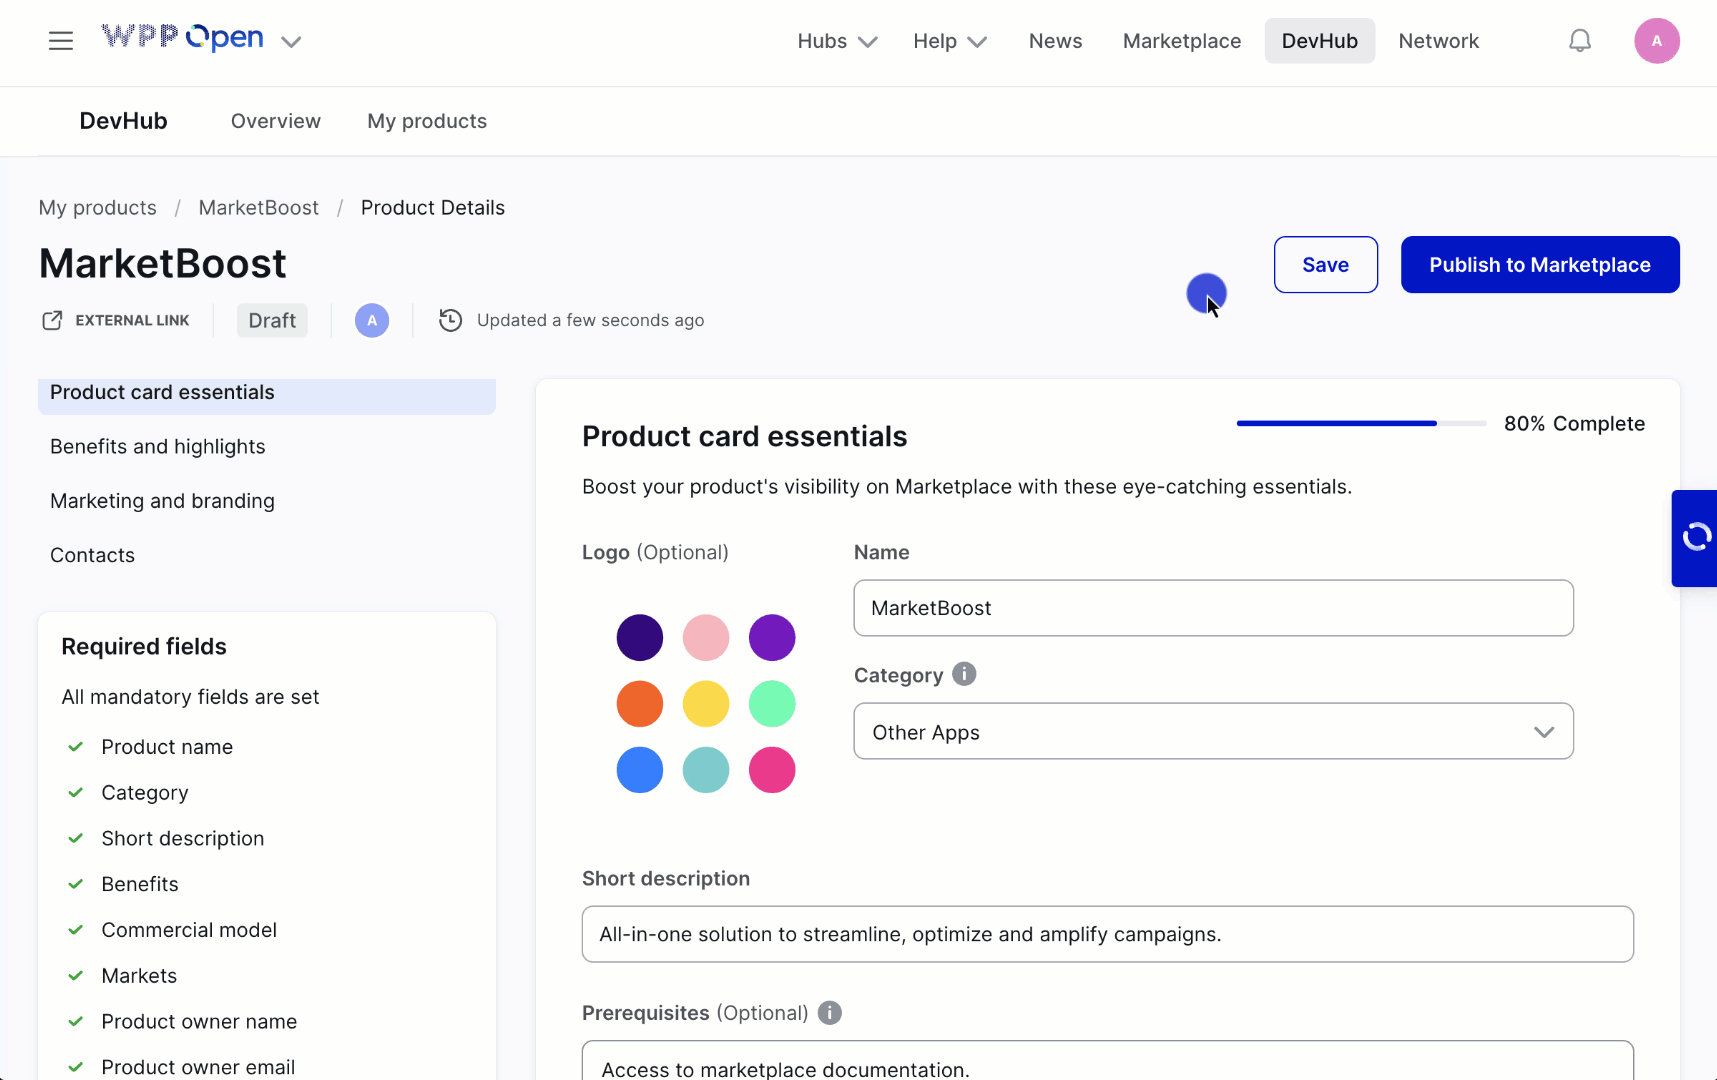Open Marketing and branding section

162,501
